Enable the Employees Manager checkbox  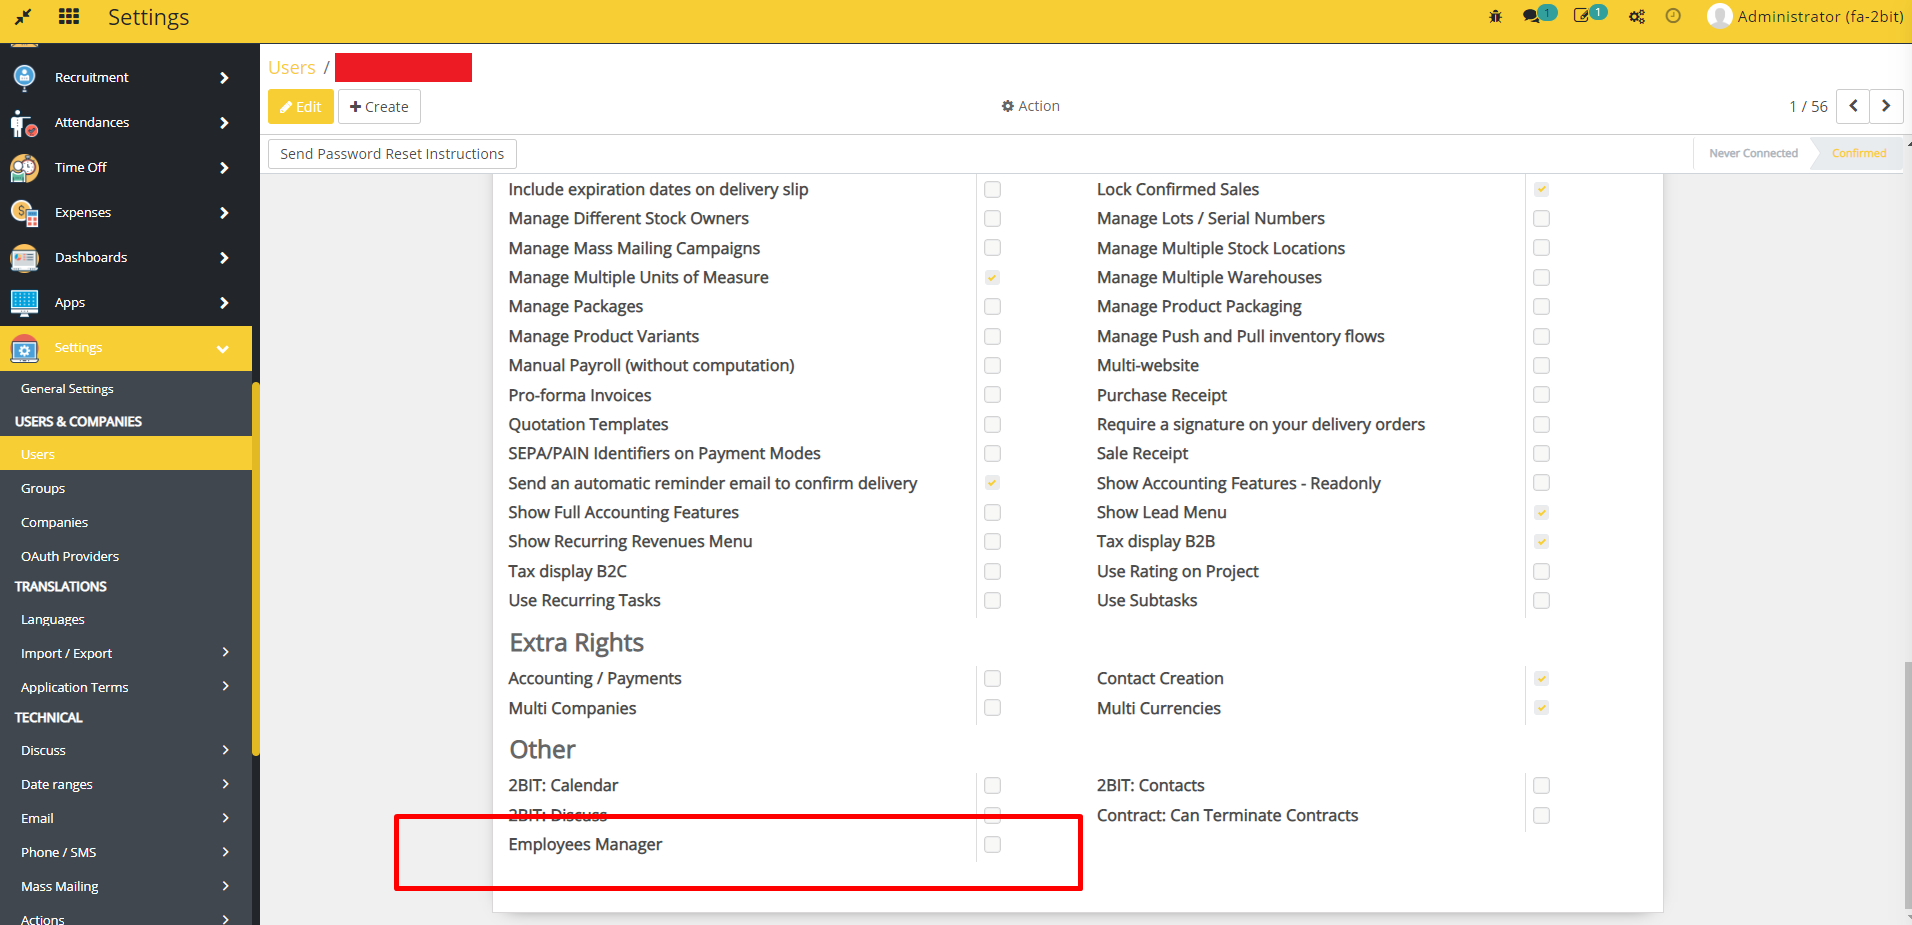[x=991, y=844]
